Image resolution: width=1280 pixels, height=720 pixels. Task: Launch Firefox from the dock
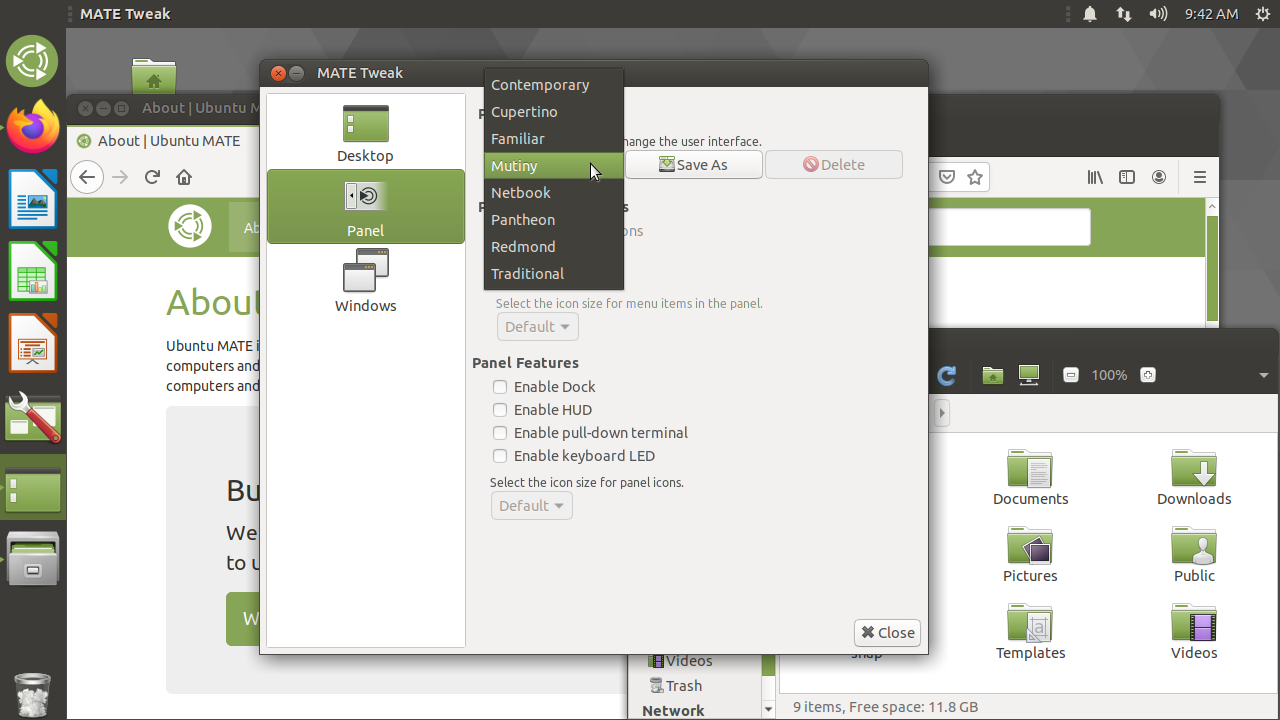tap(33, 127)
